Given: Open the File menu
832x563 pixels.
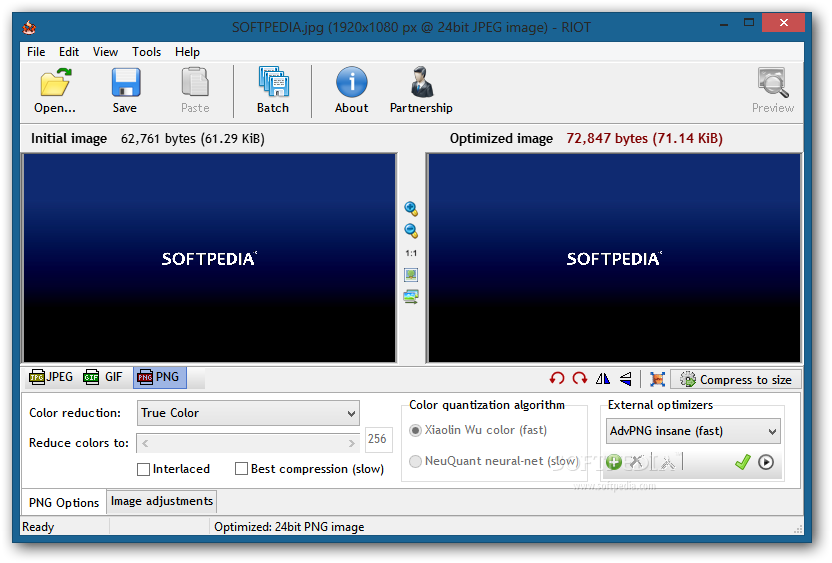Looking at the screenshot, I should (36, 52).
